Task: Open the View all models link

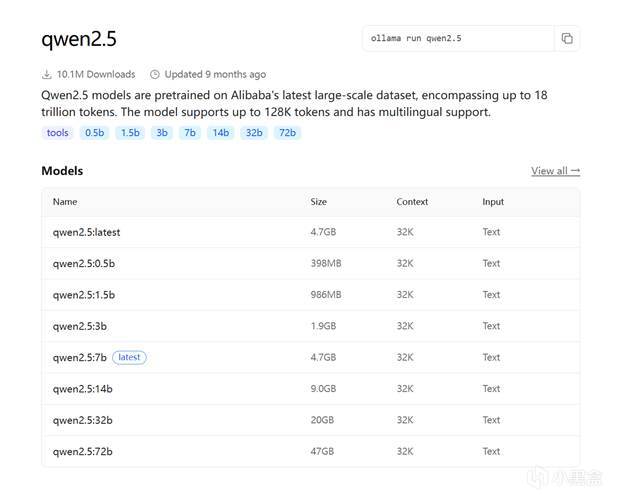Action: [x=555, y=171]
